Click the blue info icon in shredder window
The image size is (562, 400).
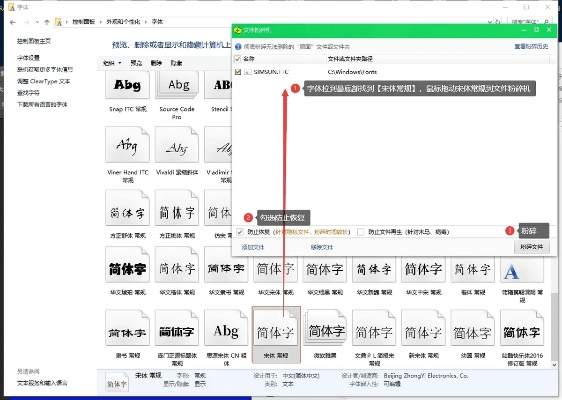coord(238,47)
